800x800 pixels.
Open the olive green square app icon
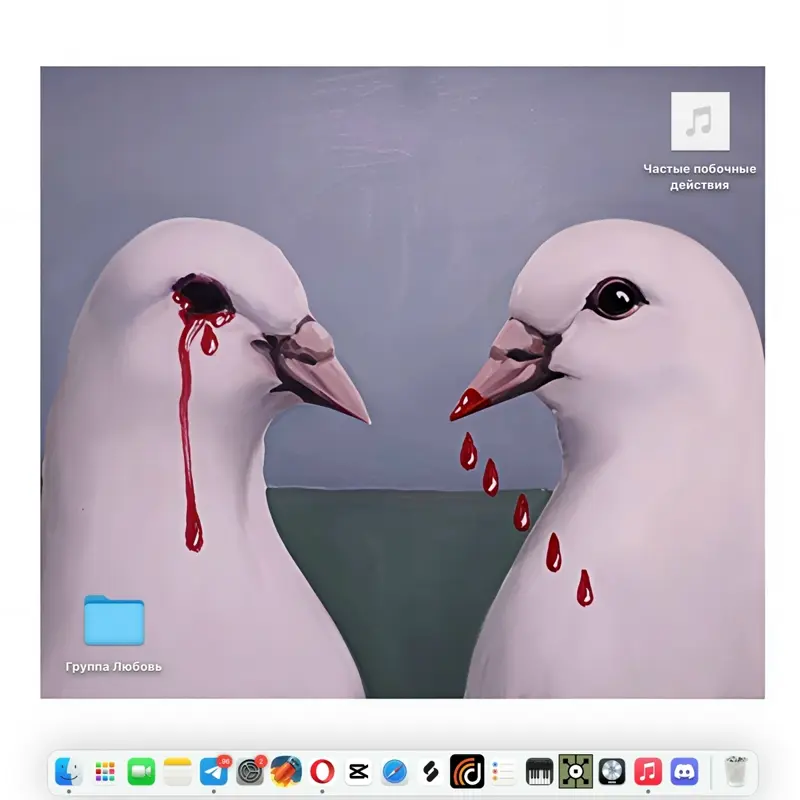tap(576, 771)
